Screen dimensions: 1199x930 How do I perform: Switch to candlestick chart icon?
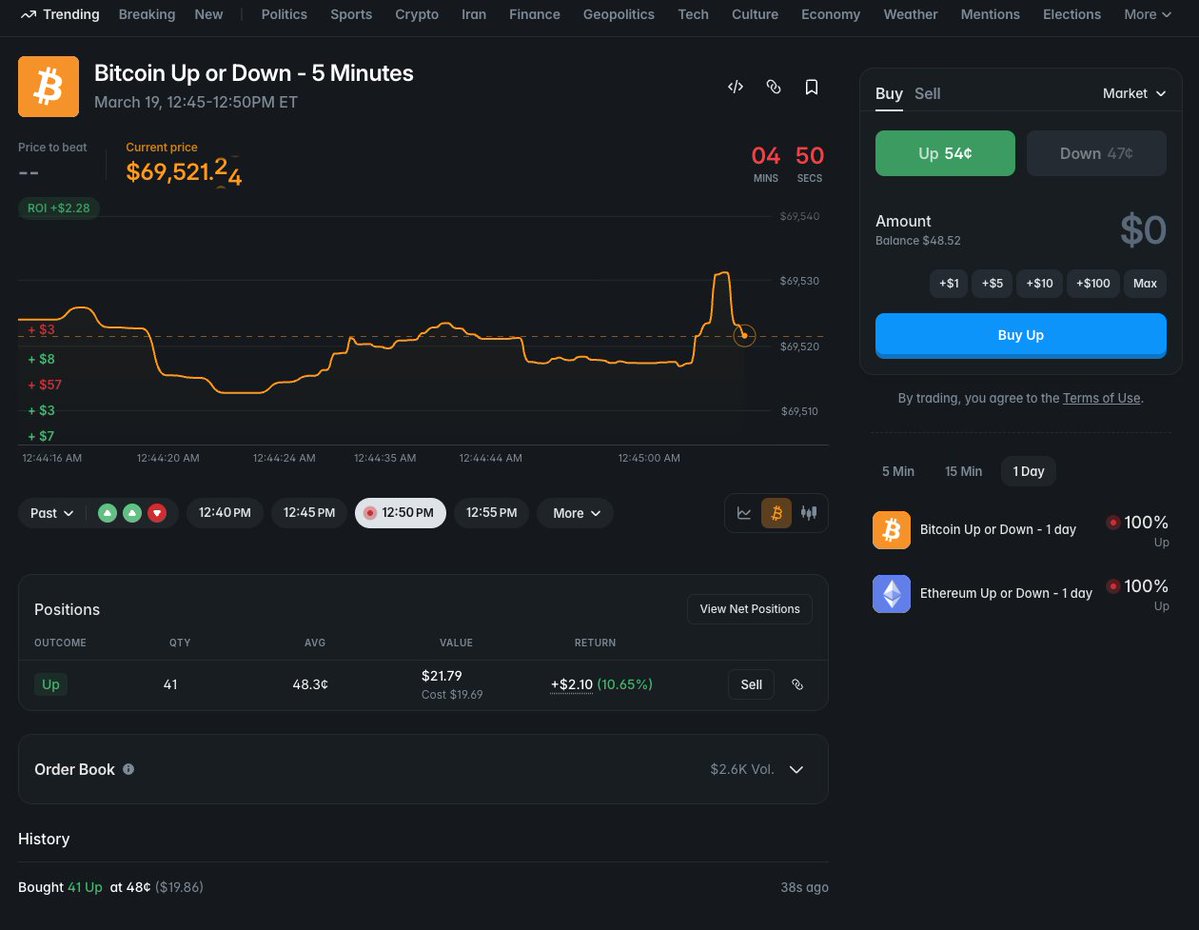pos(808,512)
